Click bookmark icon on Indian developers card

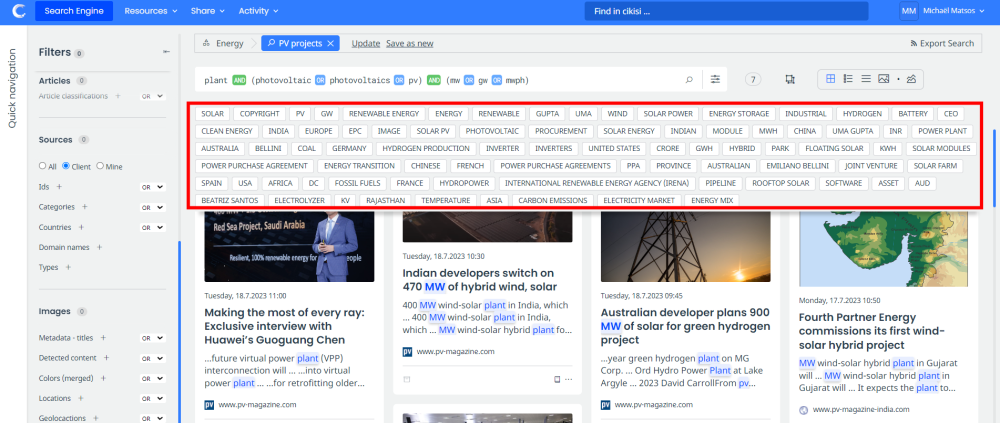[x=557, y=379]
